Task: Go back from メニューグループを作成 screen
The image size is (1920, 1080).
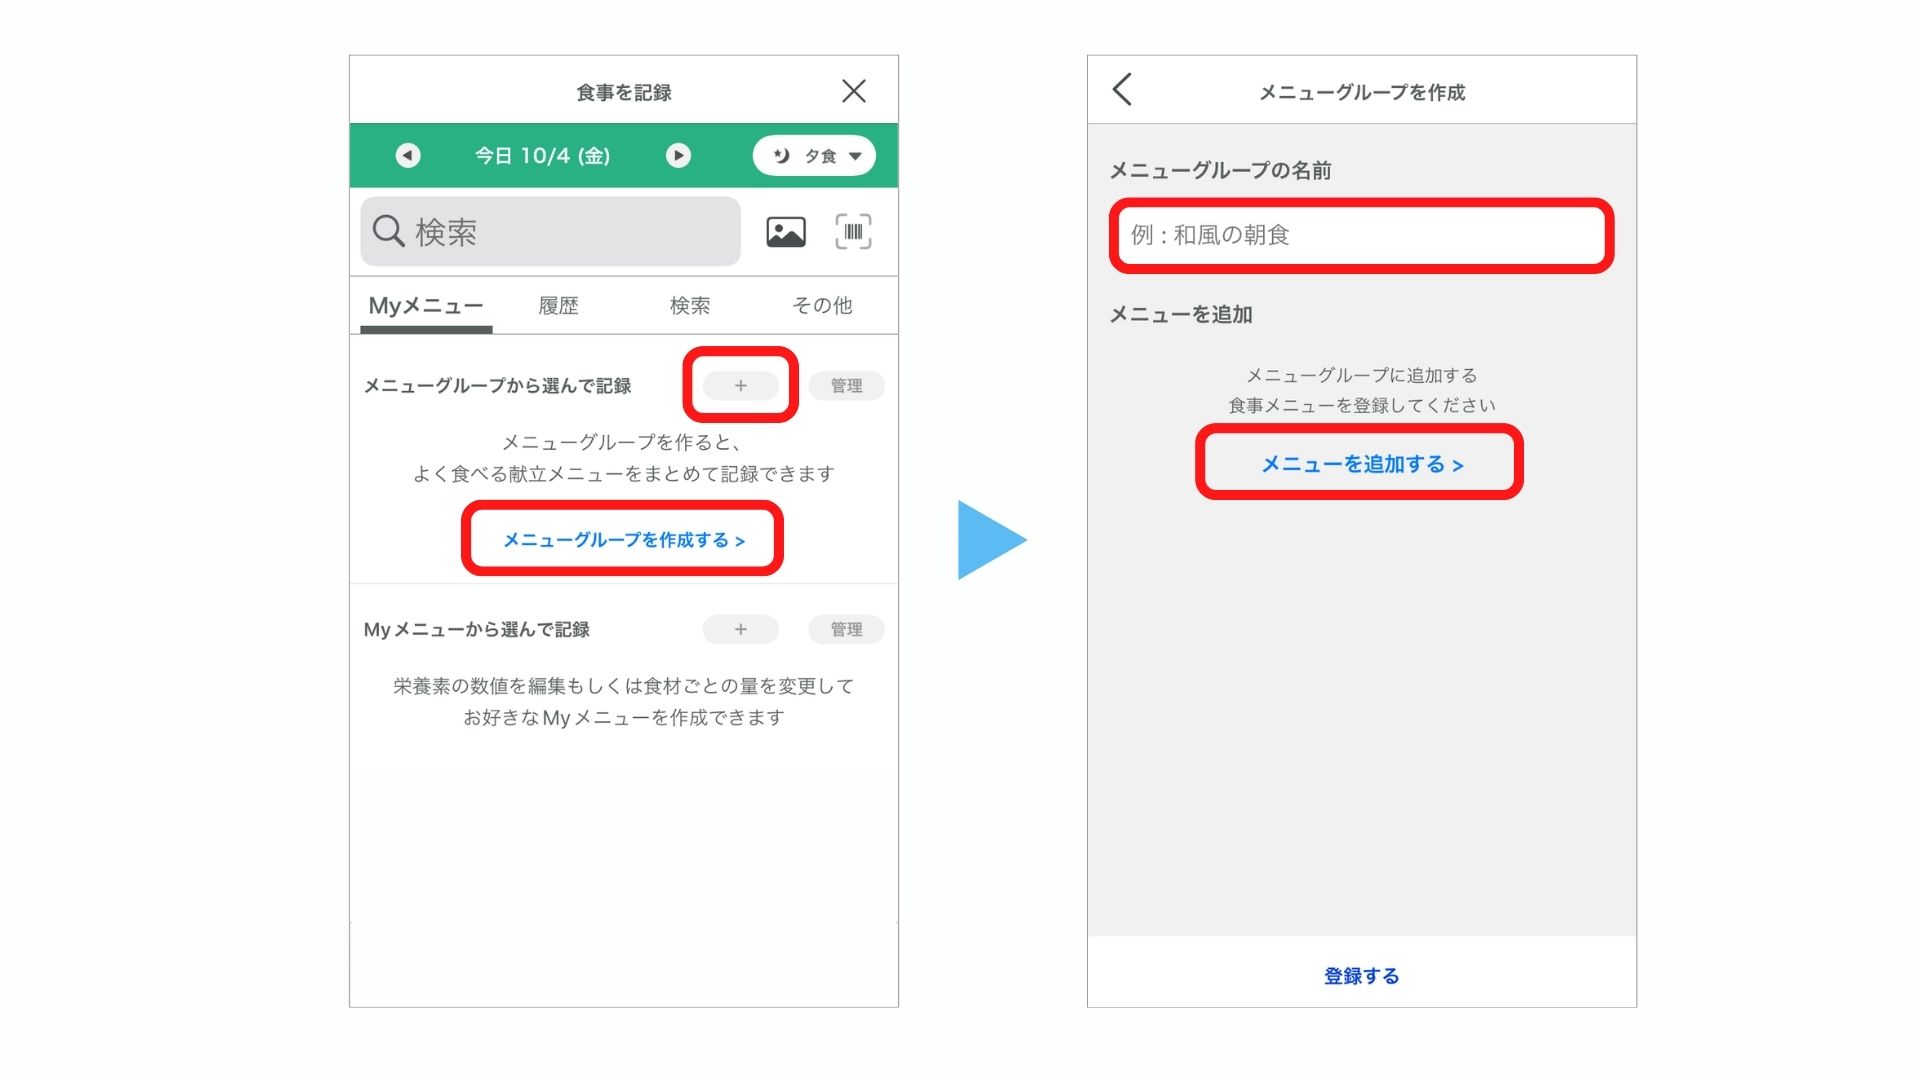Action: [1122, 90]
